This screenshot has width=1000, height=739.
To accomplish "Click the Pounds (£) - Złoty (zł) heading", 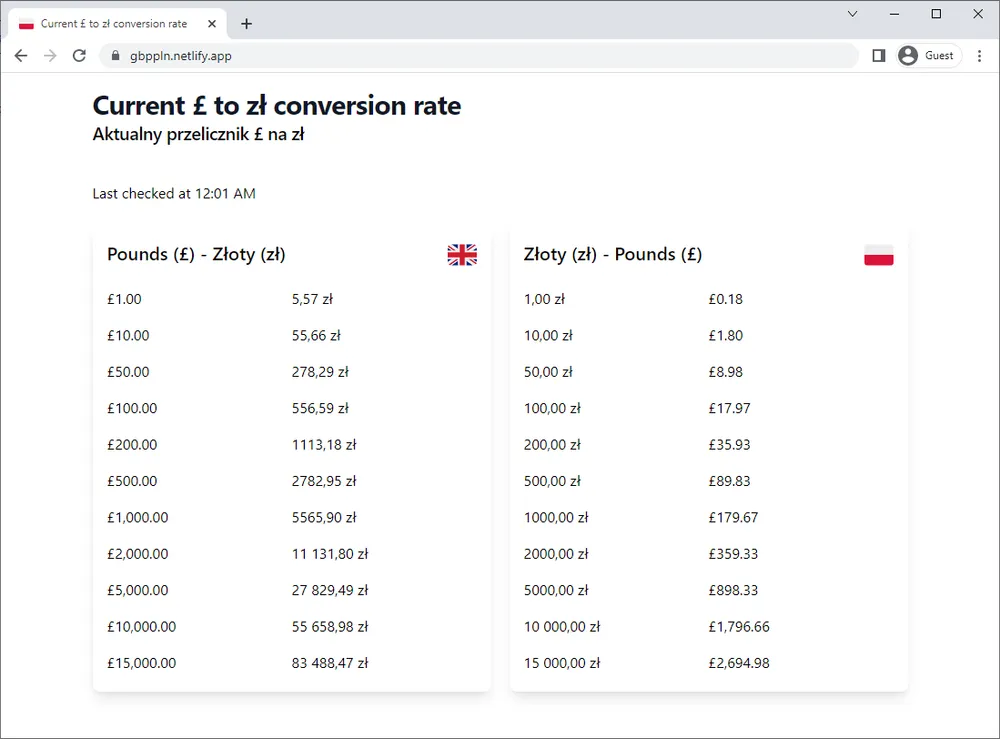I will tap(196, 255).
